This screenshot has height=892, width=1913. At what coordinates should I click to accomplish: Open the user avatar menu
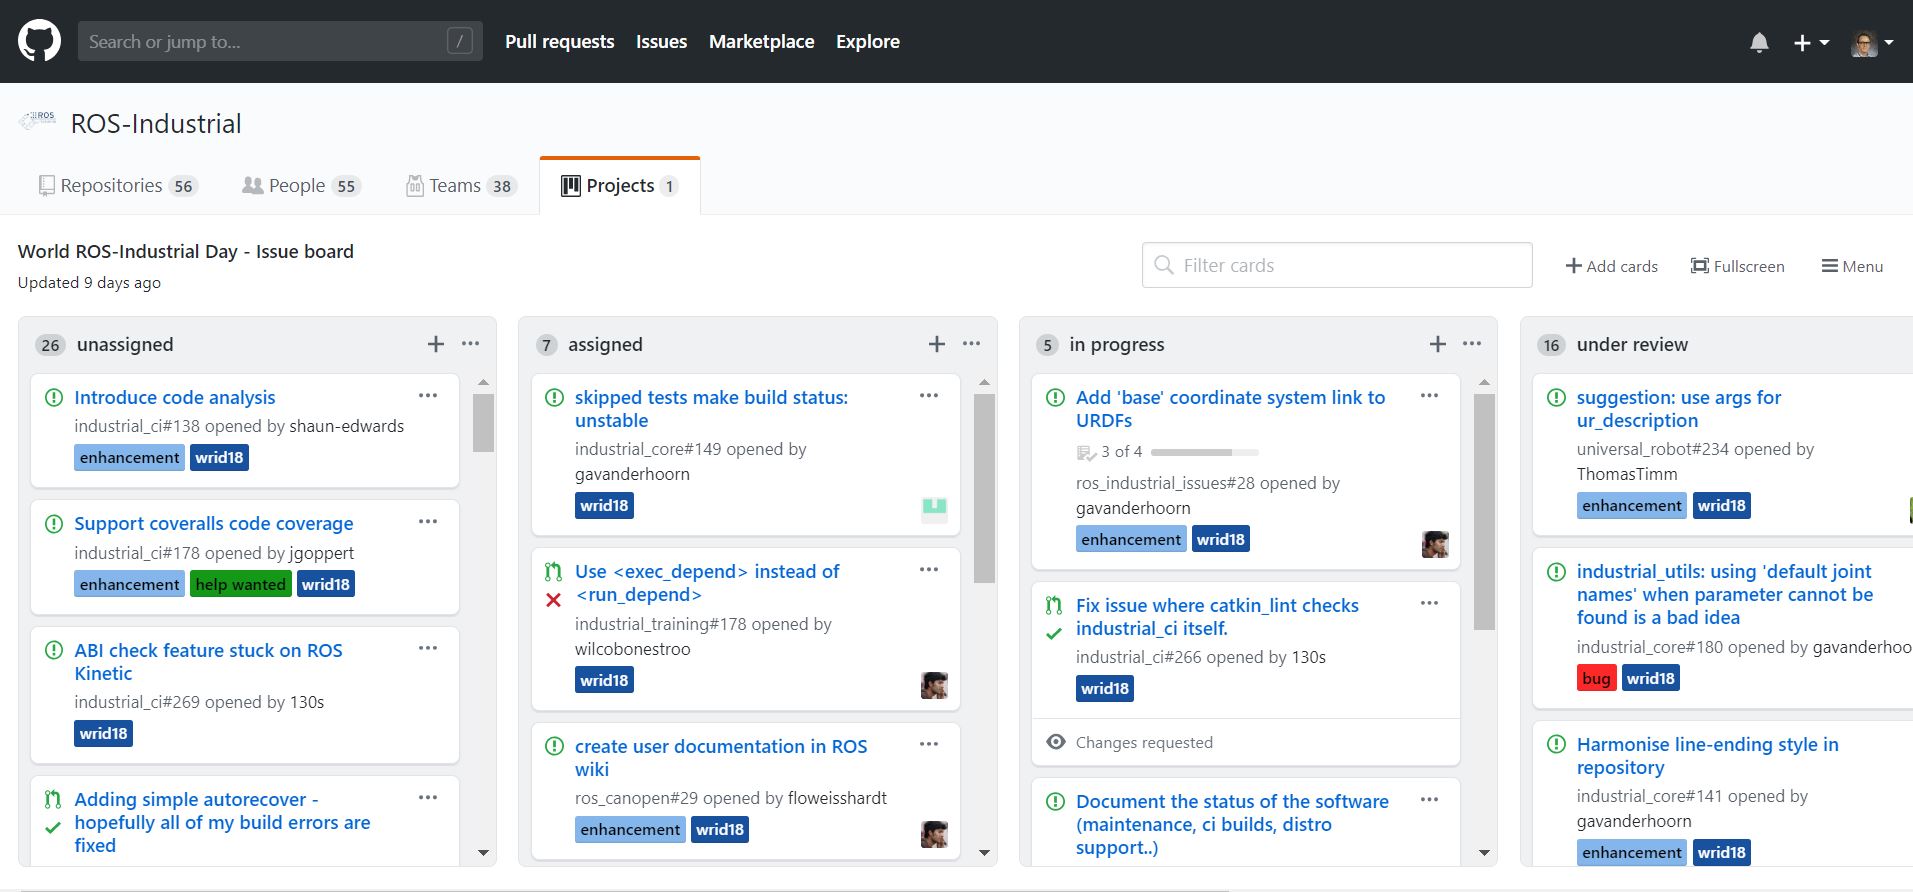point(1872,42)
